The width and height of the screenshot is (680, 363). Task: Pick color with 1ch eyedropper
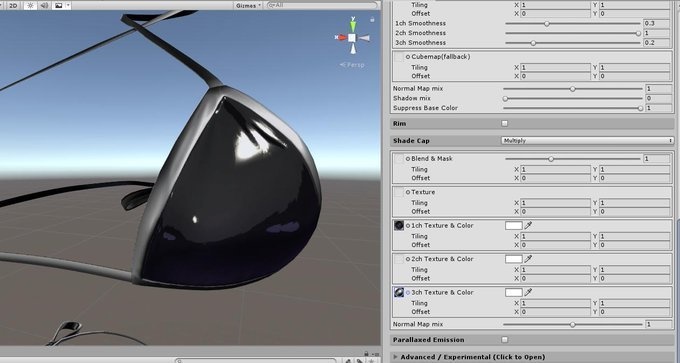528,226
